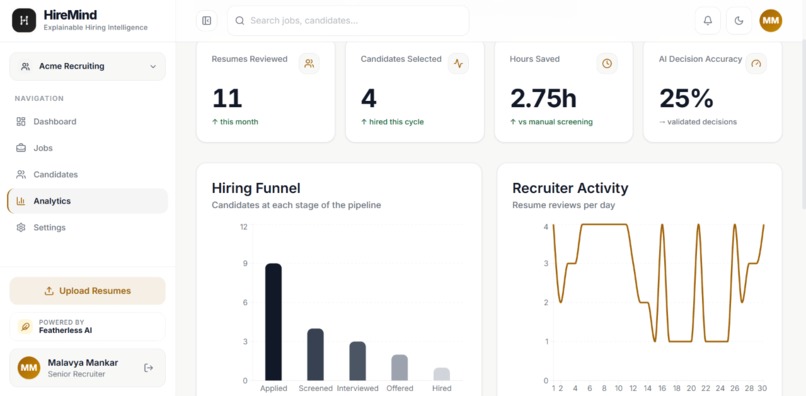
Task: Click the Candidates Selected pulse icon
Action: pos(458,64)
